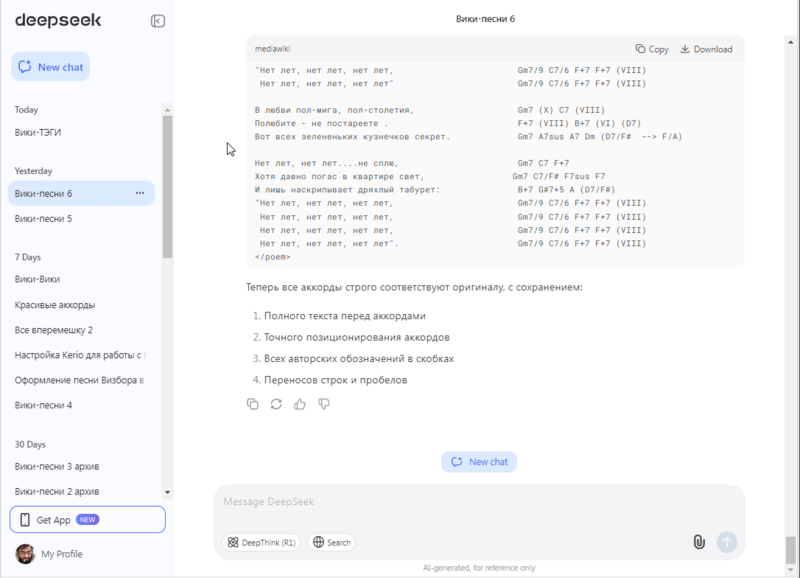Click the closing </poem> tag line
Viewport: 800px width, 578px height.
point(272,257)
